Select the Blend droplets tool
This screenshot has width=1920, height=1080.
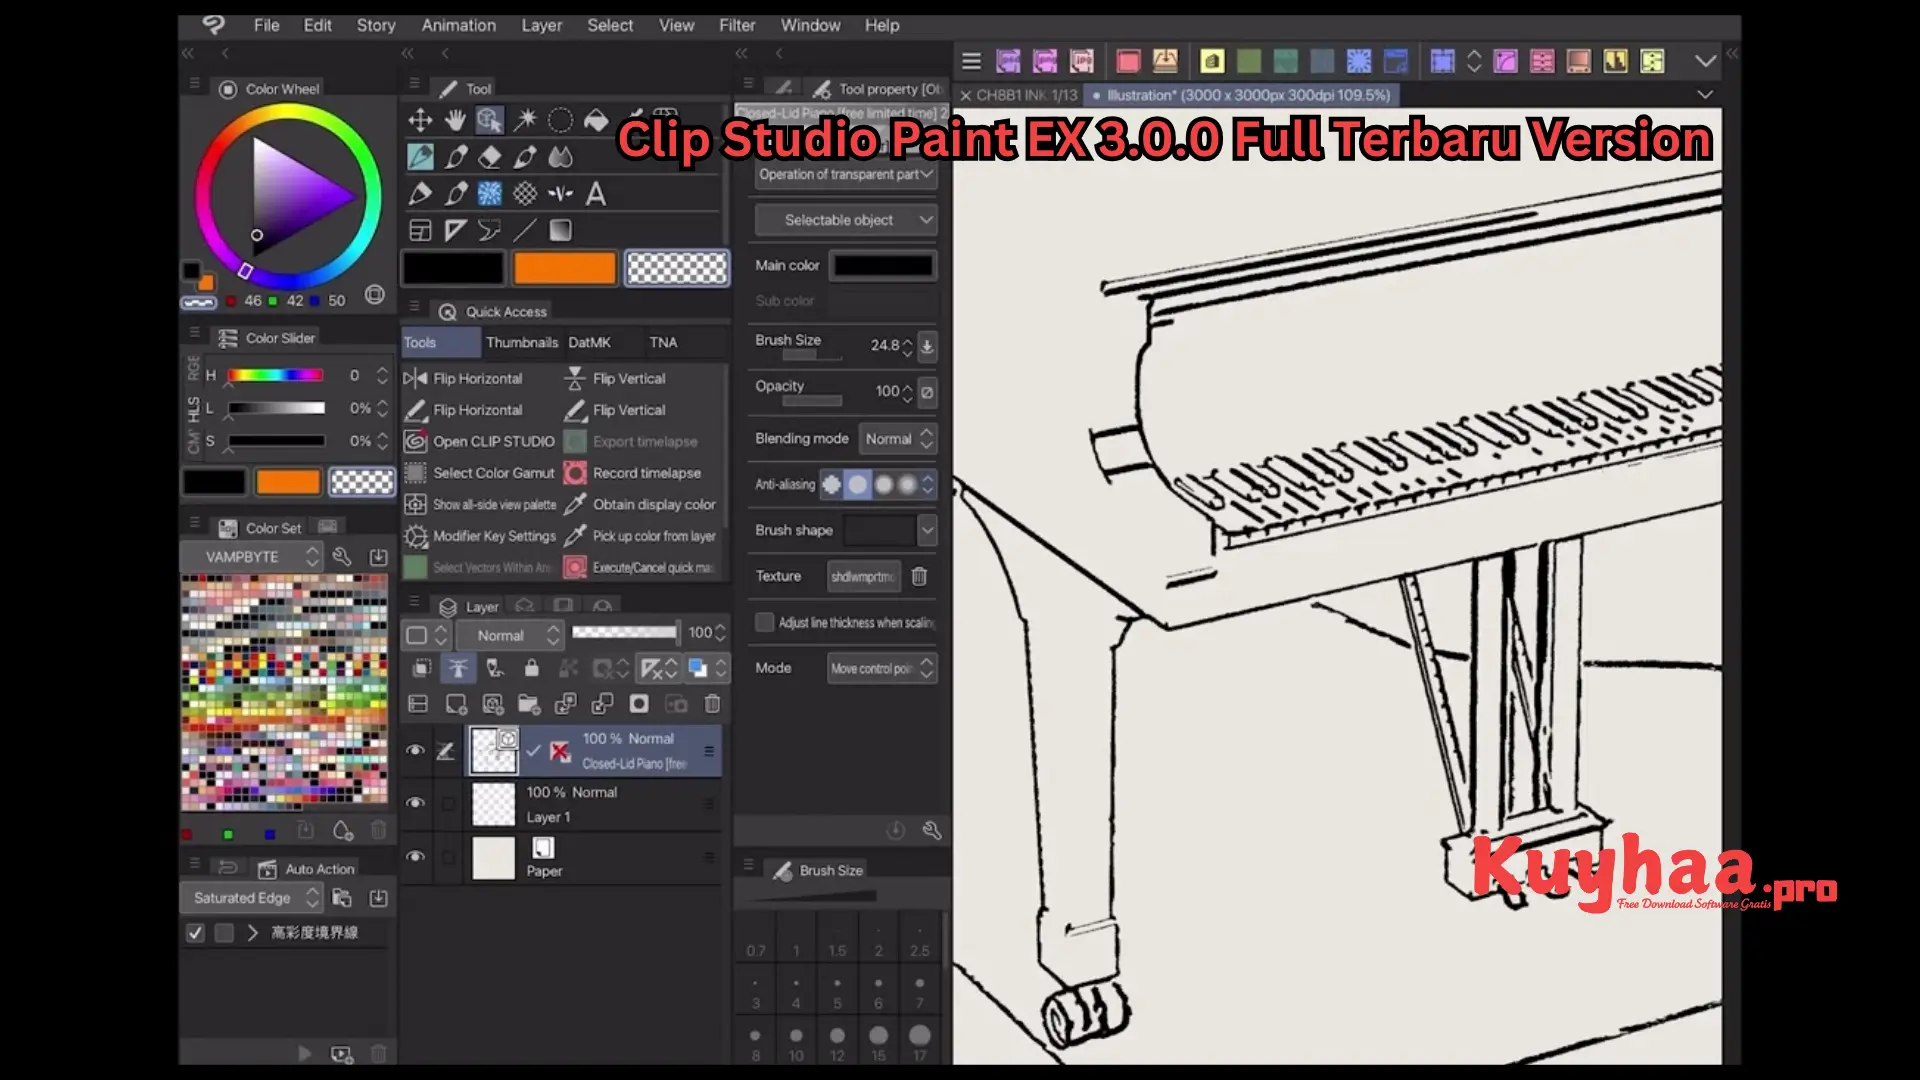[x=560, y=157]
